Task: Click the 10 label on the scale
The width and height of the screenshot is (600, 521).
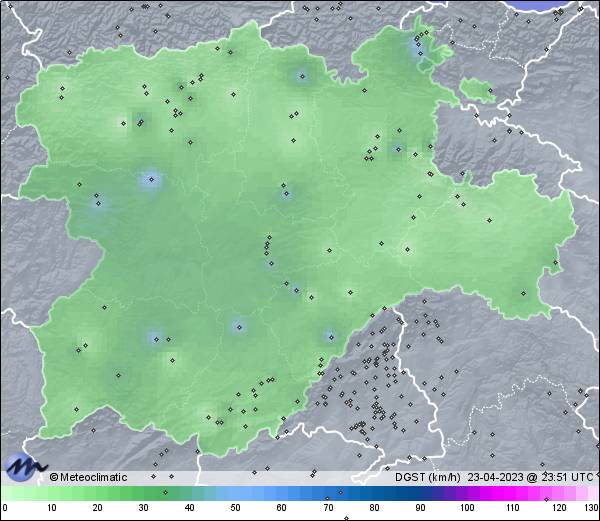Action: click(x=52, y=508)
